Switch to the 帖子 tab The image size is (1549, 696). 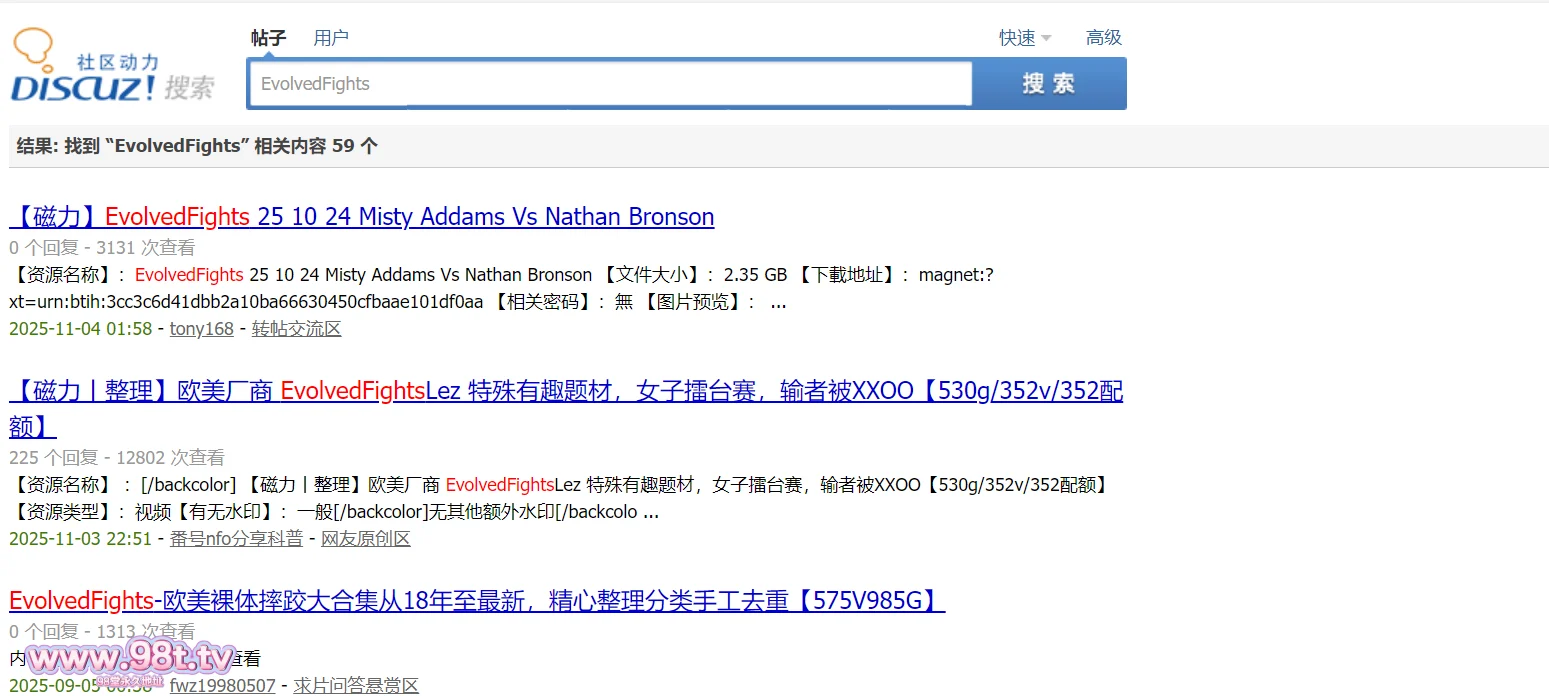tap(268, 38)
